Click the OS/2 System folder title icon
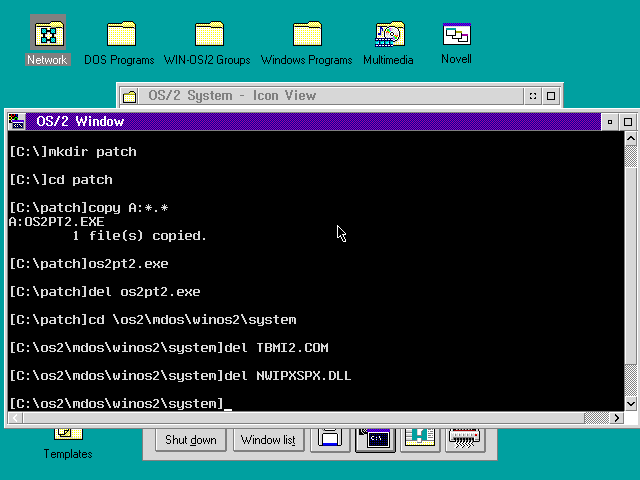Image resolution: width=640 pixels, height=480 pixels. click(x=129, y=96)
